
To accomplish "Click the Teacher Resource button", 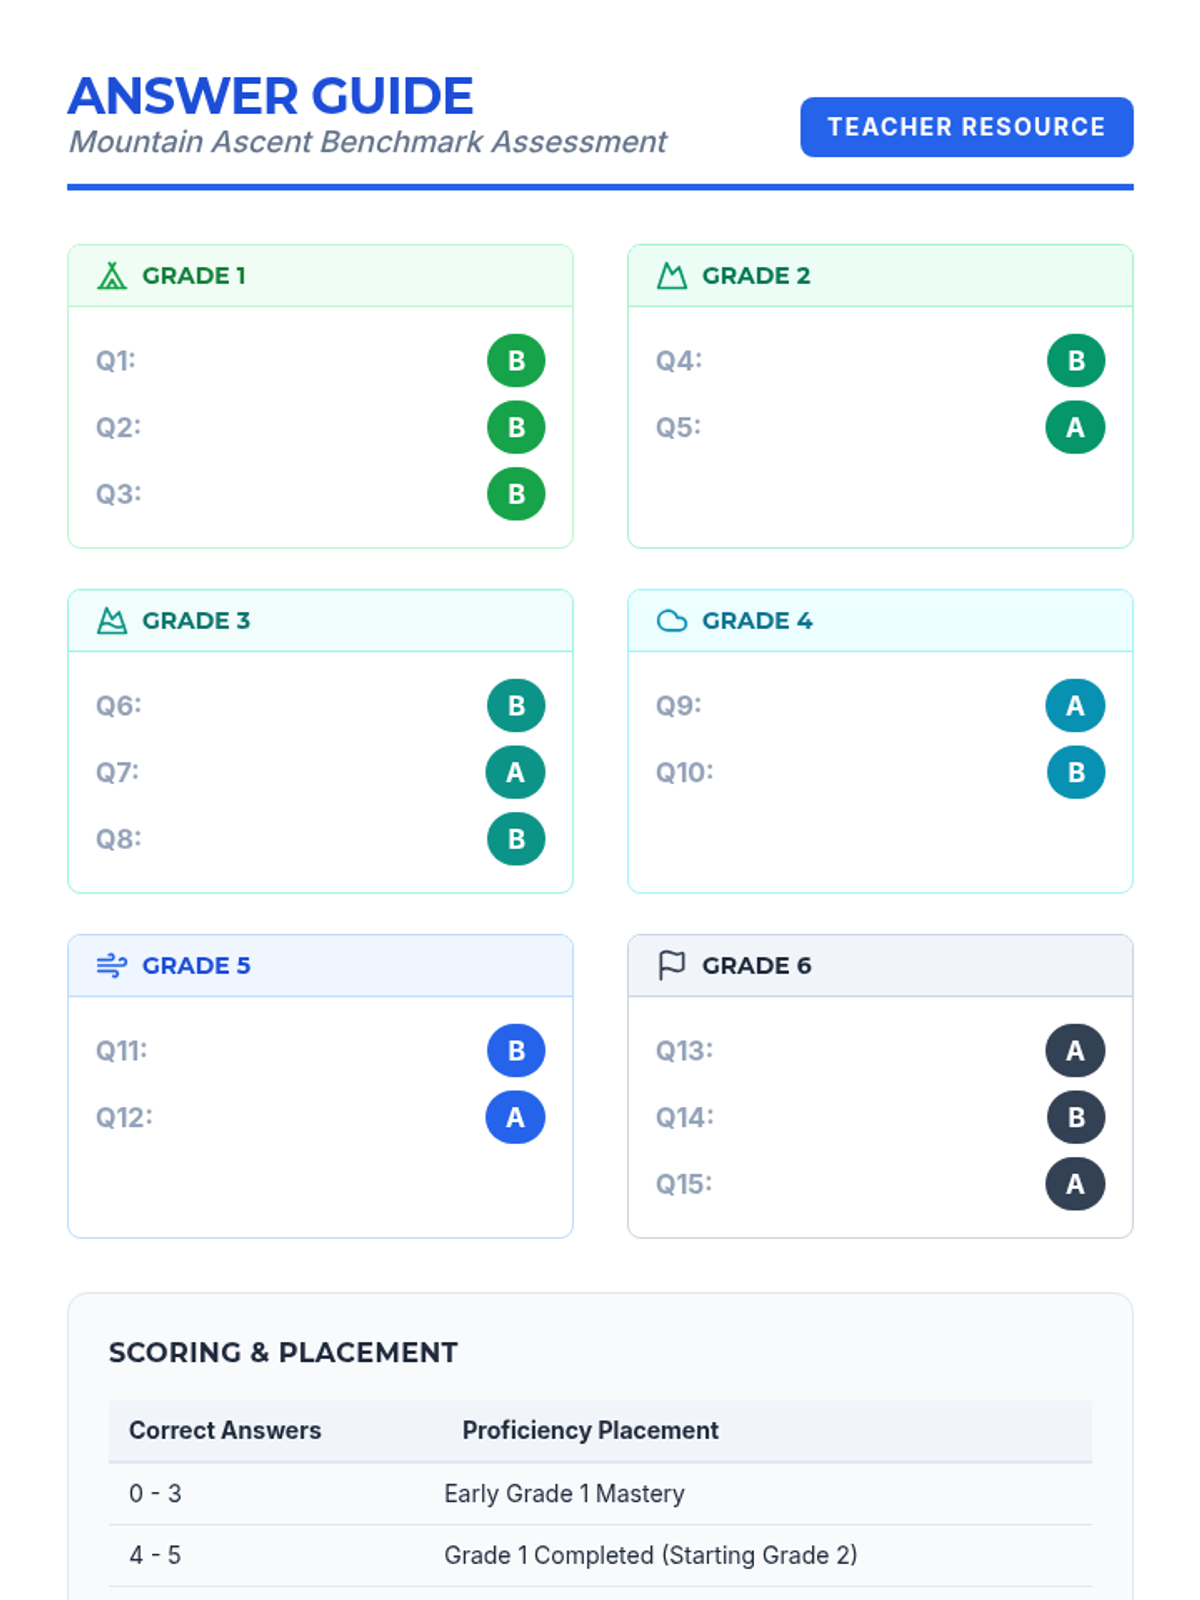I will (966, 127).
